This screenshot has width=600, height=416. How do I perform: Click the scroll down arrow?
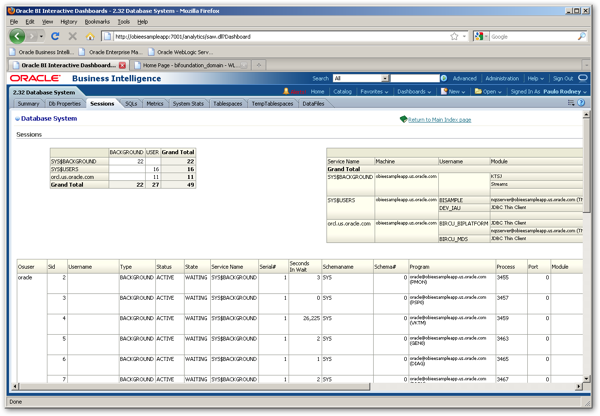coord(586,378)
